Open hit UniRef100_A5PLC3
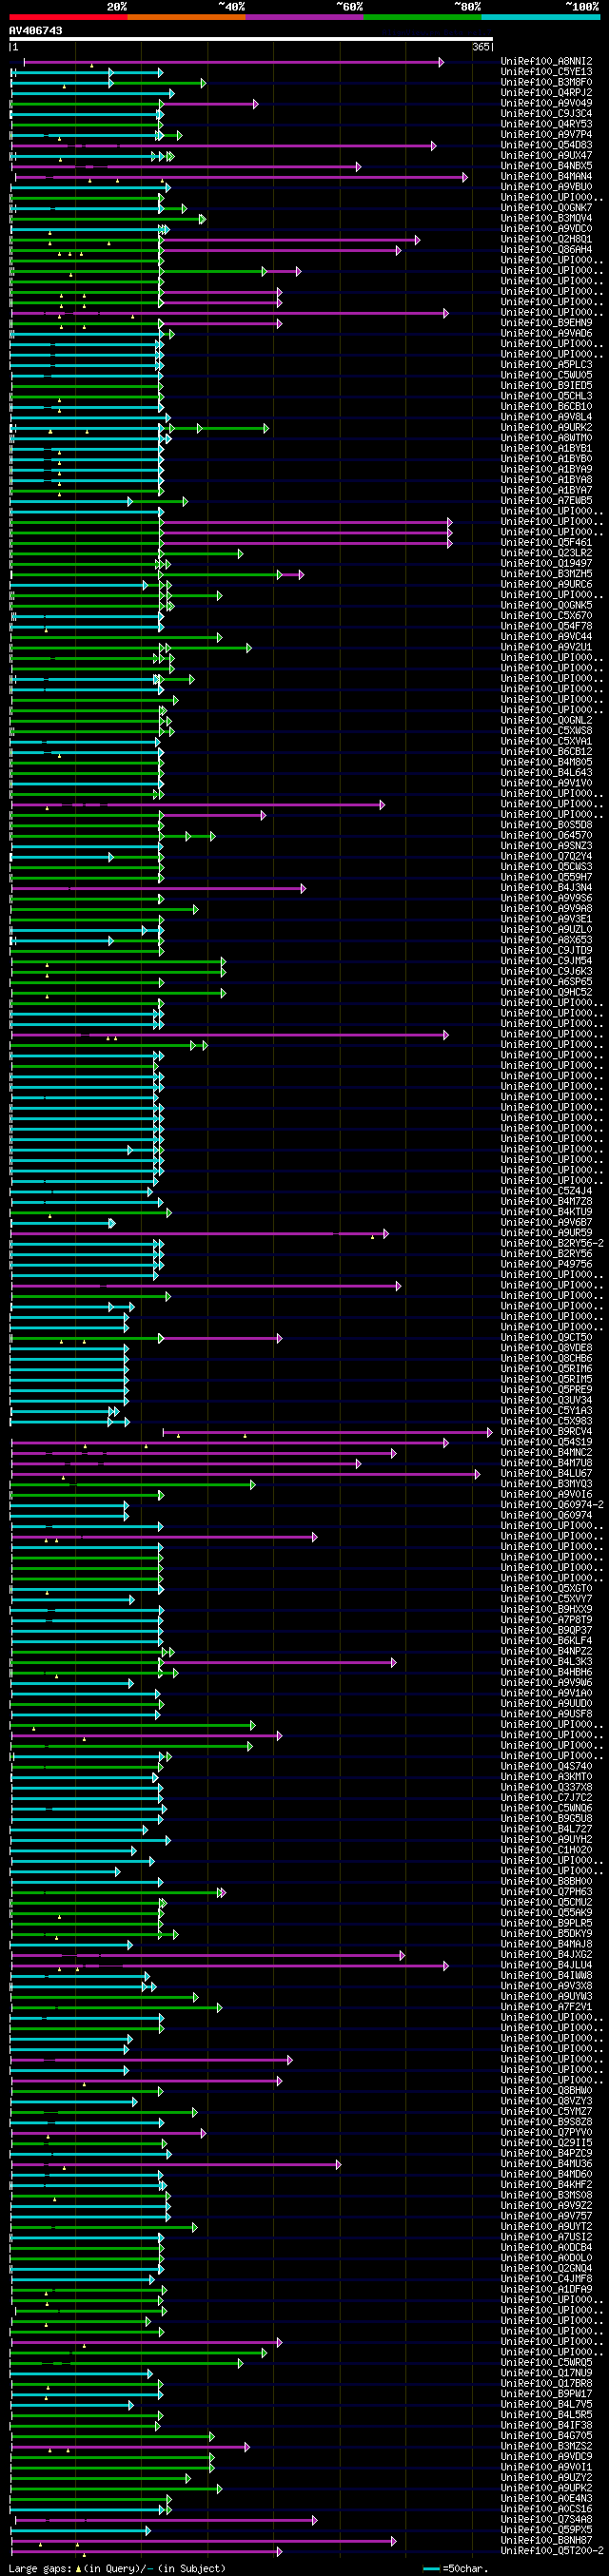Screen dimensions: 609x2576 546,365
